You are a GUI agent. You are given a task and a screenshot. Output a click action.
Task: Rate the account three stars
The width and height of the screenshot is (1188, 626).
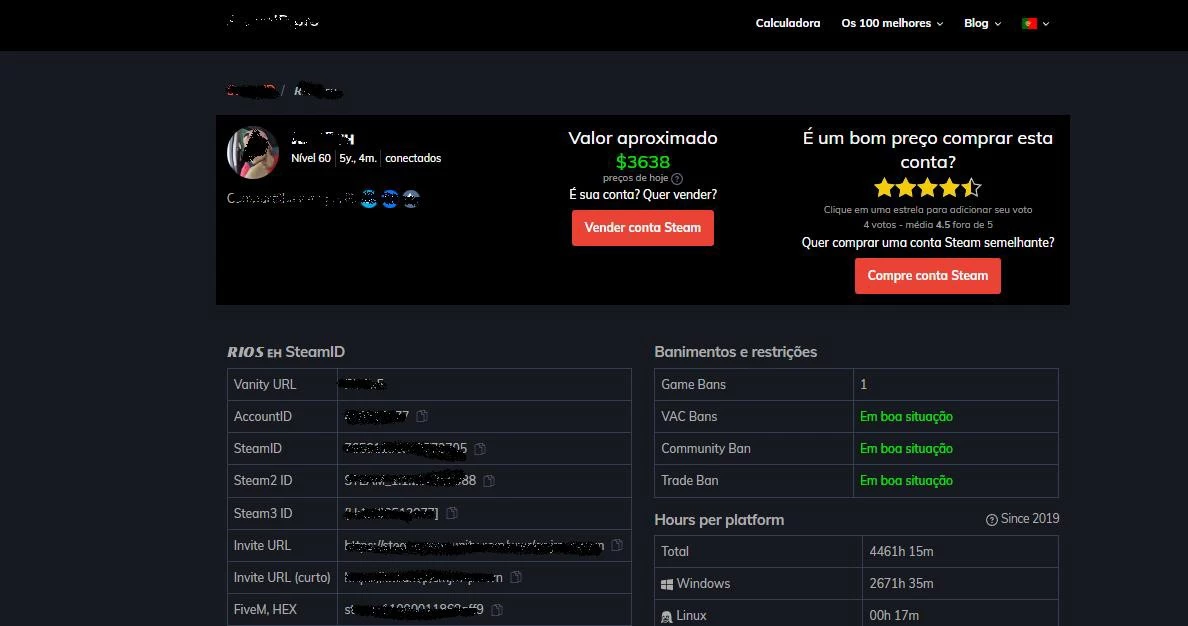pyautogui.click(x=927, y=187)
